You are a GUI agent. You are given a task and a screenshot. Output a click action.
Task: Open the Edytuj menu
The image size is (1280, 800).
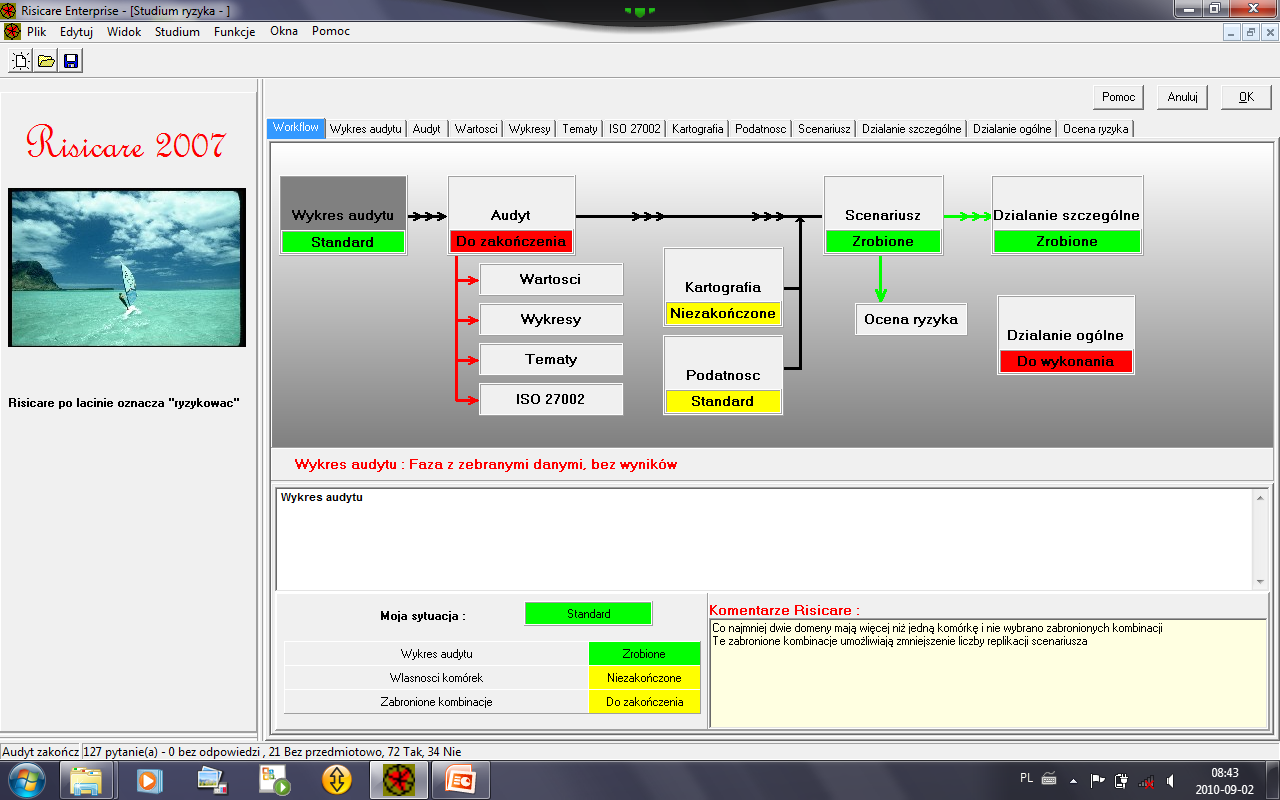(x=76, y=31)
